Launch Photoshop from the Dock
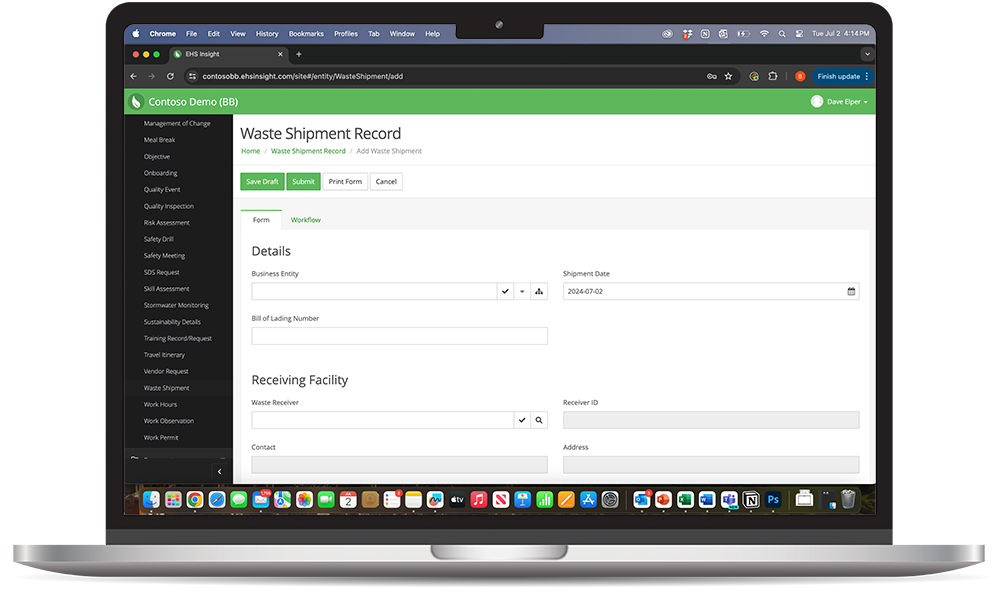The image size is (1000, 600). click(773, 500)
